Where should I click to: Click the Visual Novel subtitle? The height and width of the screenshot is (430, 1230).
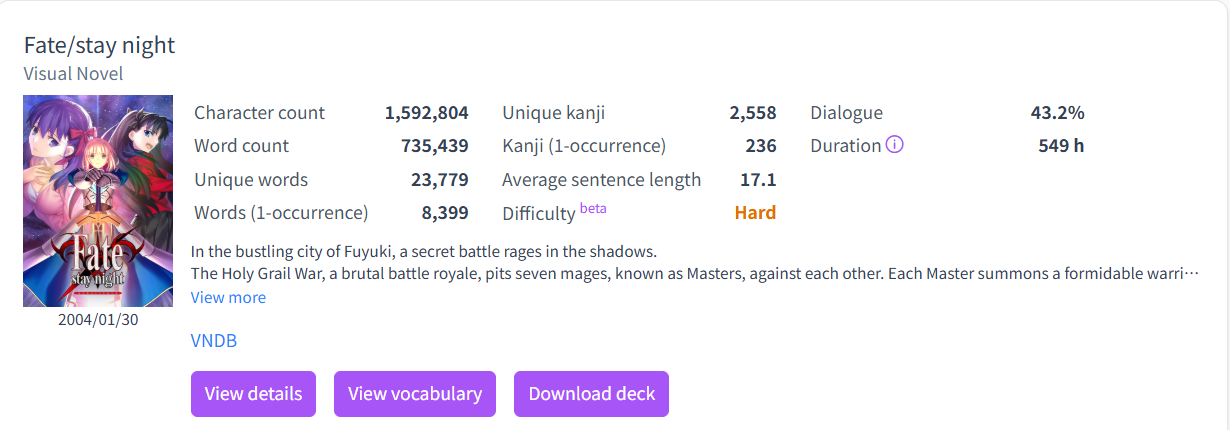73,74
